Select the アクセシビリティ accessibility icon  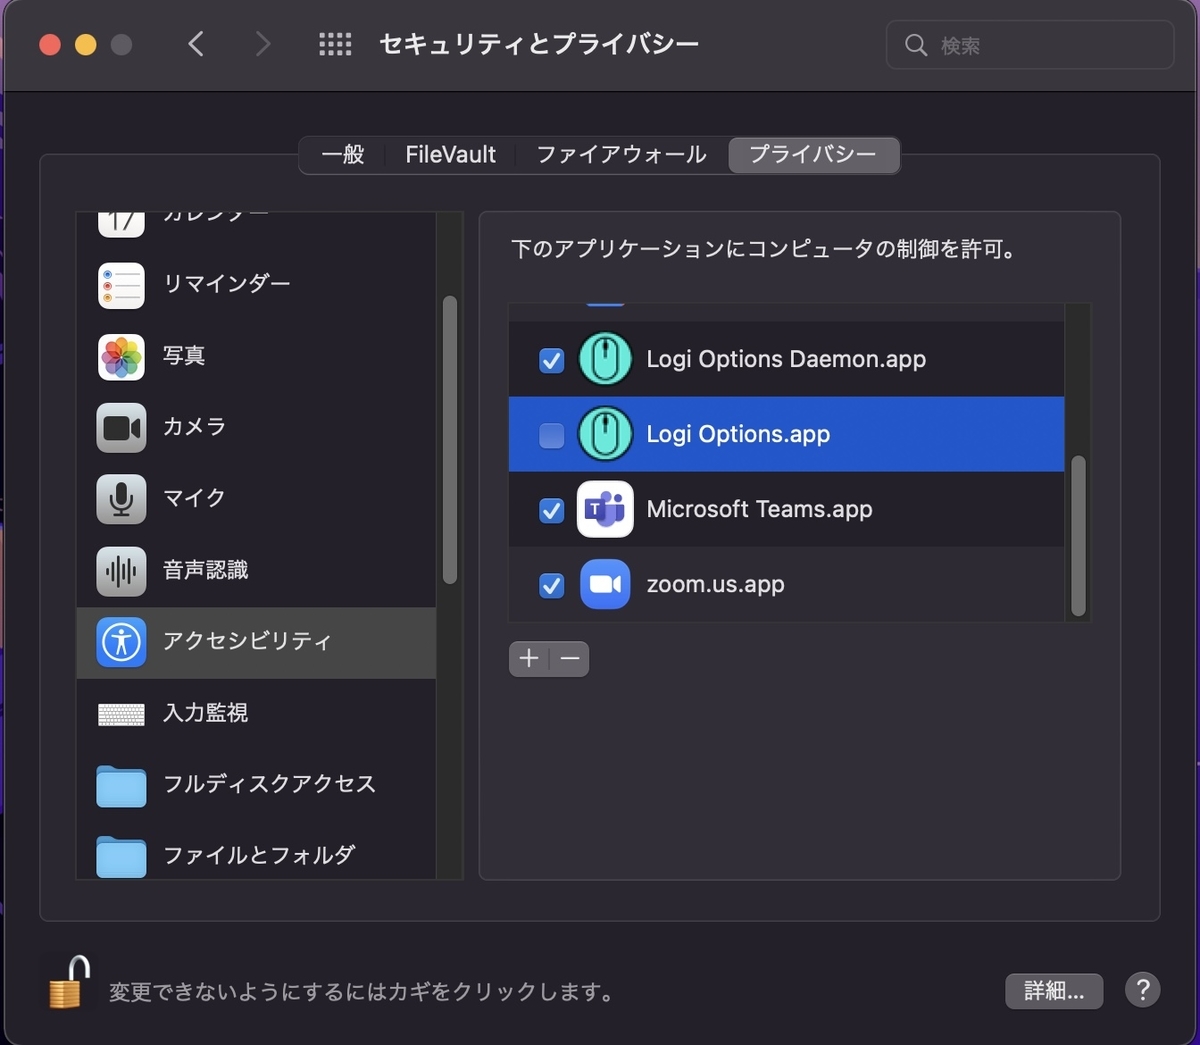[120, 643]
